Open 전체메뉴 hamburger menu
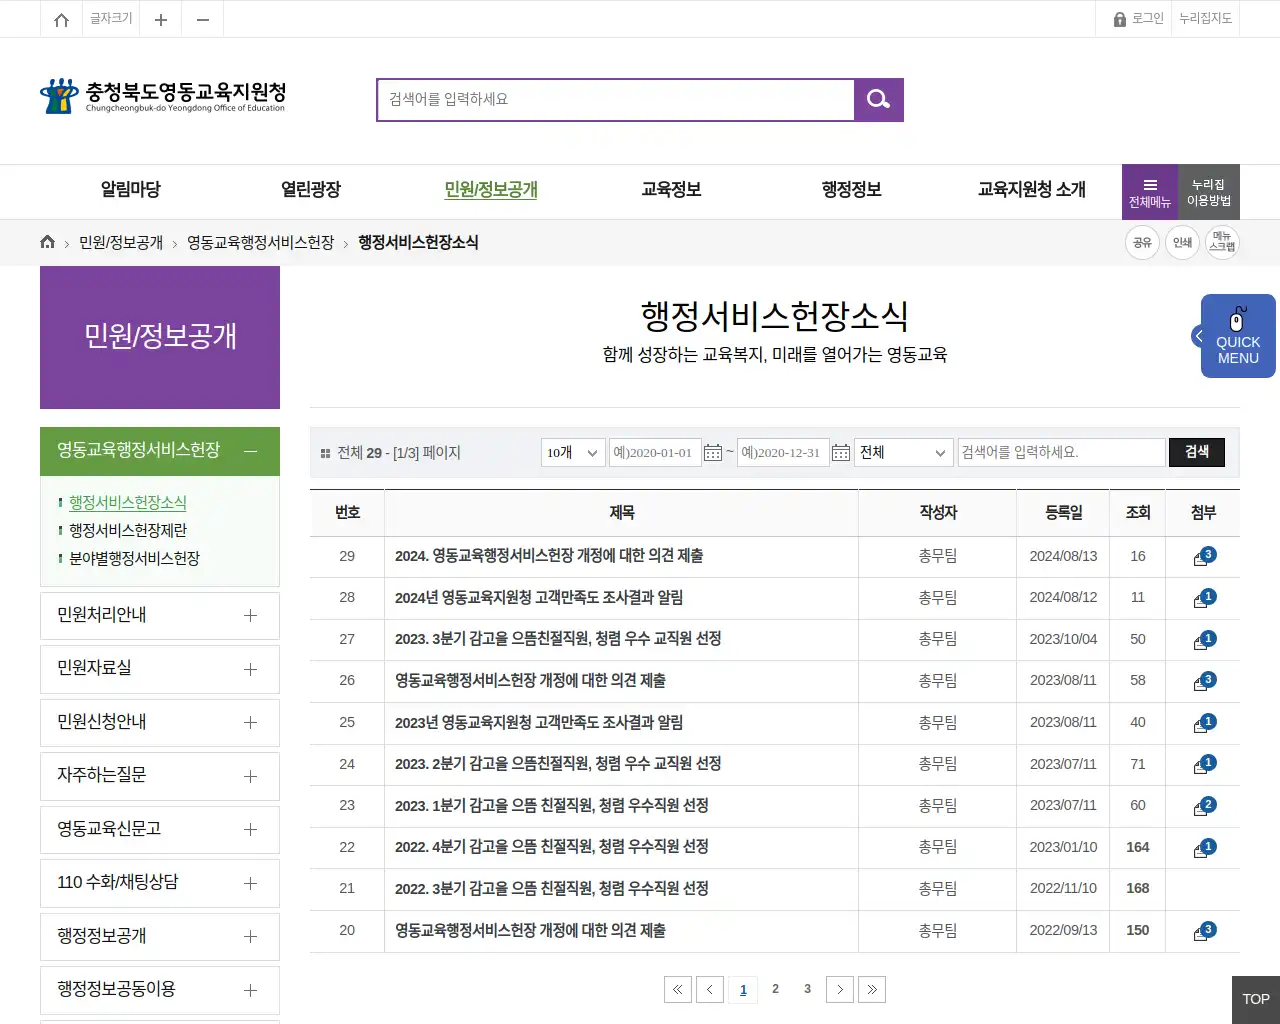Screen dimensions: 1280x1024 [1150, 192]
